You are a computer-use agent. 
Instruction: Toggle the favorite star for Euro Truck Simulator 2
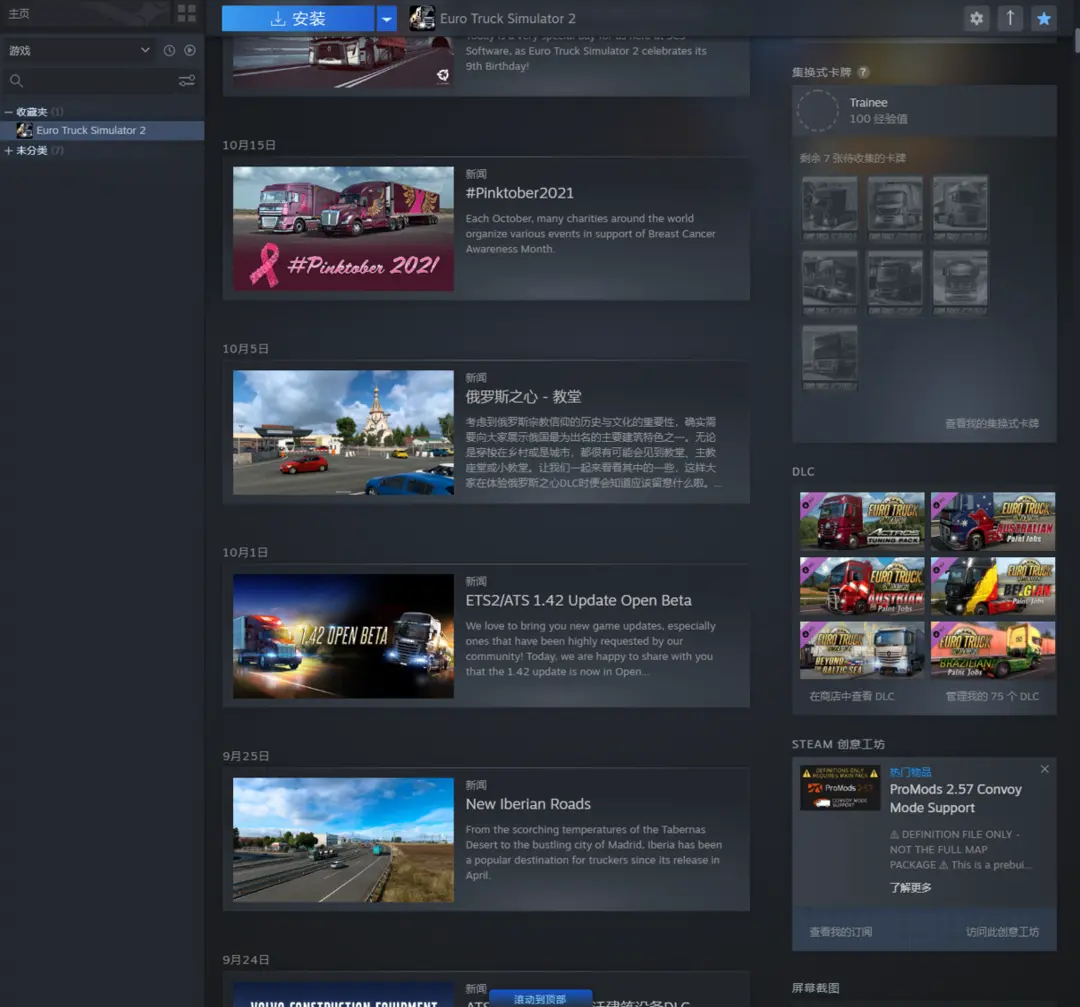tap(1043, 19)
